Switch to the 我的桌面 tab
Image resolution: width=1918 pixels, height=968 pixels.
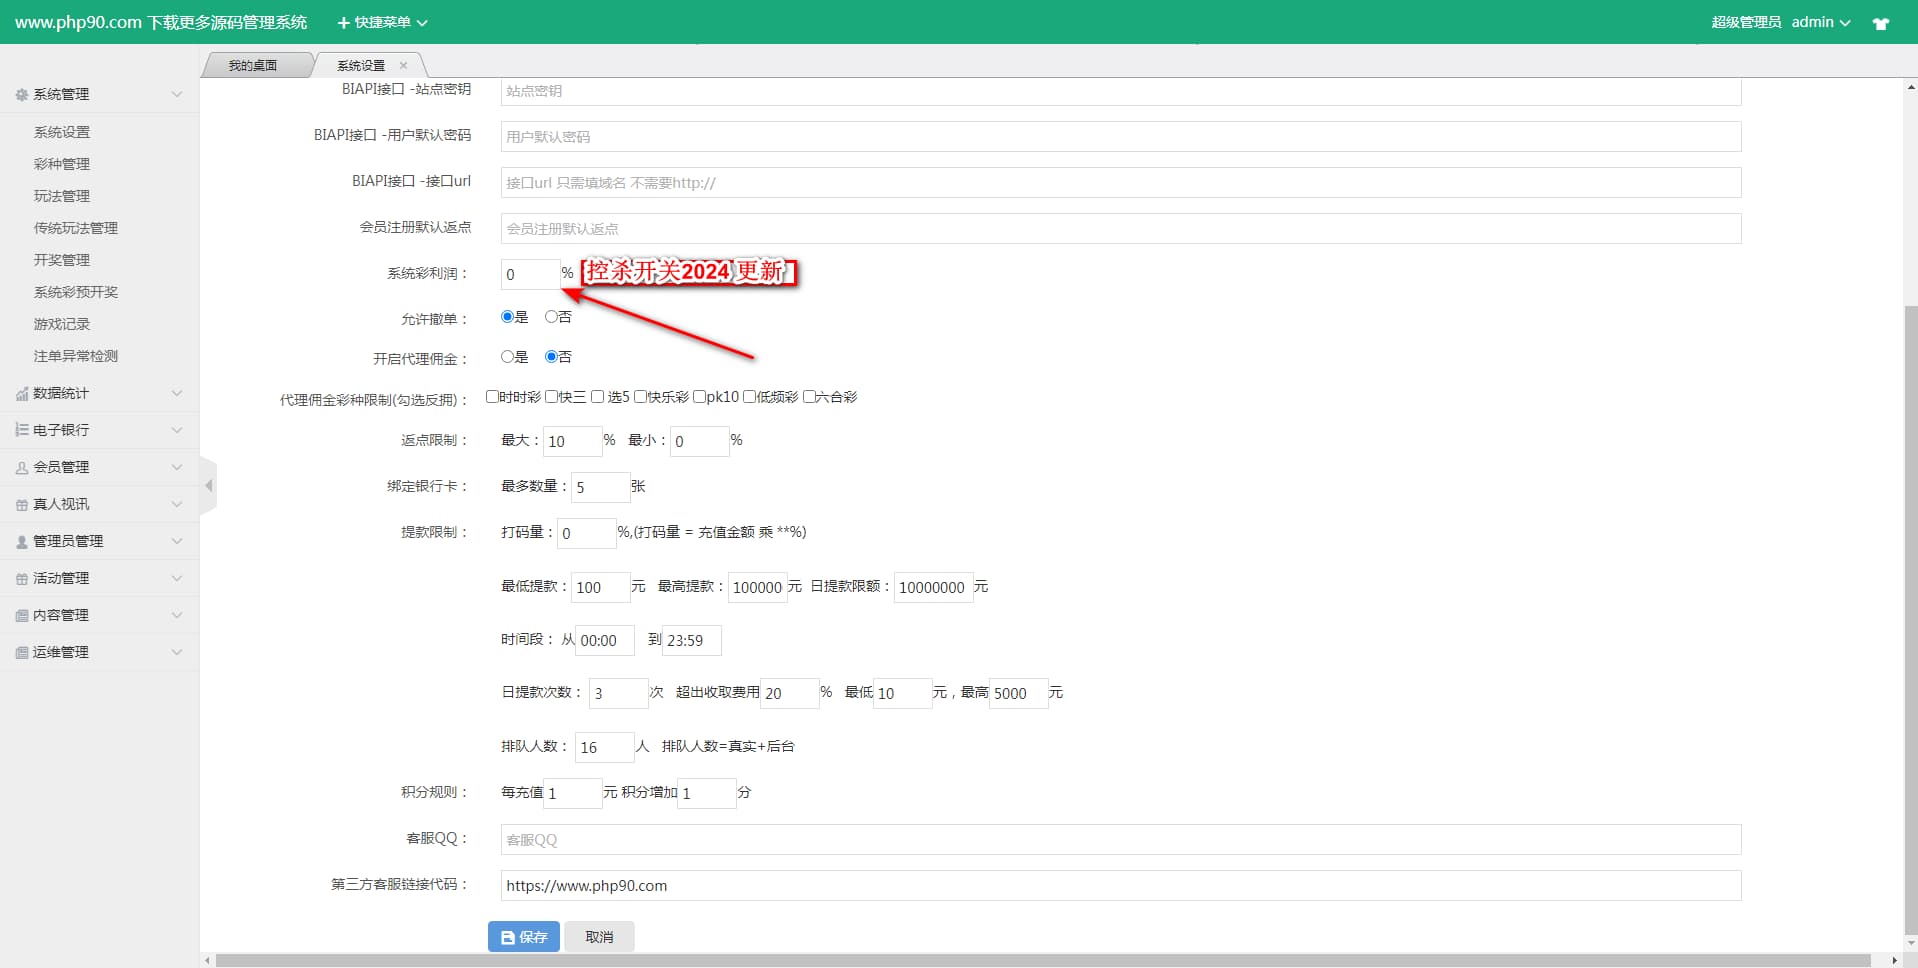click(x=252, y=66)
